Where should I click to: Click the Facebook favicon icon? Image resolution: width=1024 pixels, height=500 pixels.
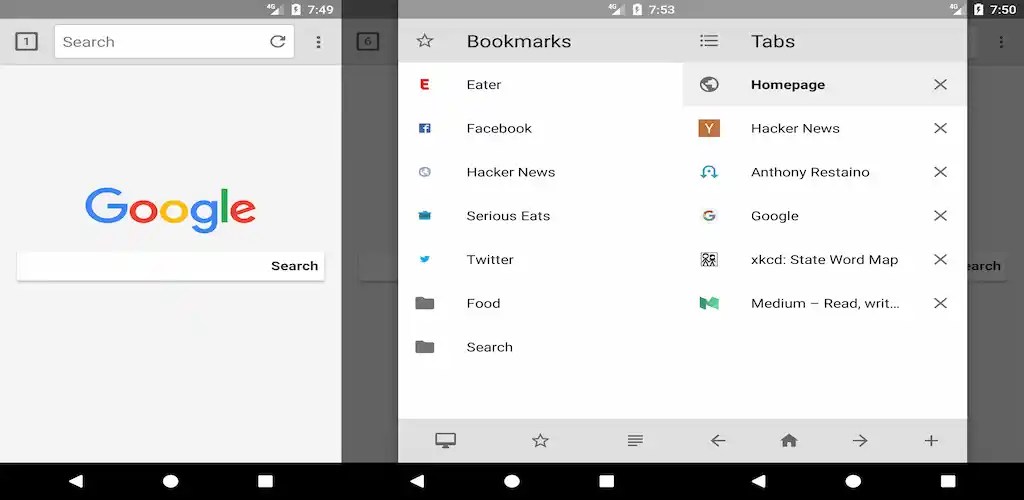pyautogui.click(x=424, y=129)
